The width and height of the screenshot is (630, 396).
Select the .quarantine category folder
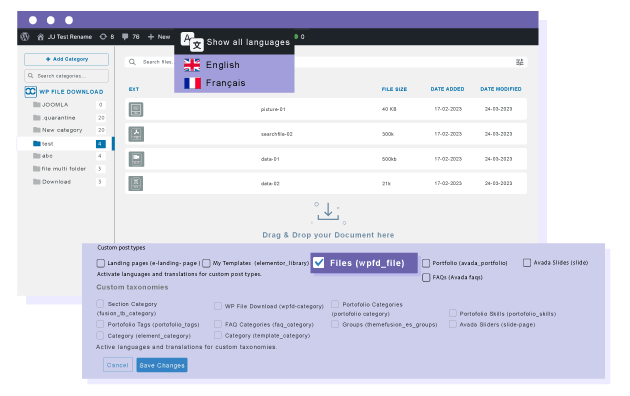pos(54,117)
